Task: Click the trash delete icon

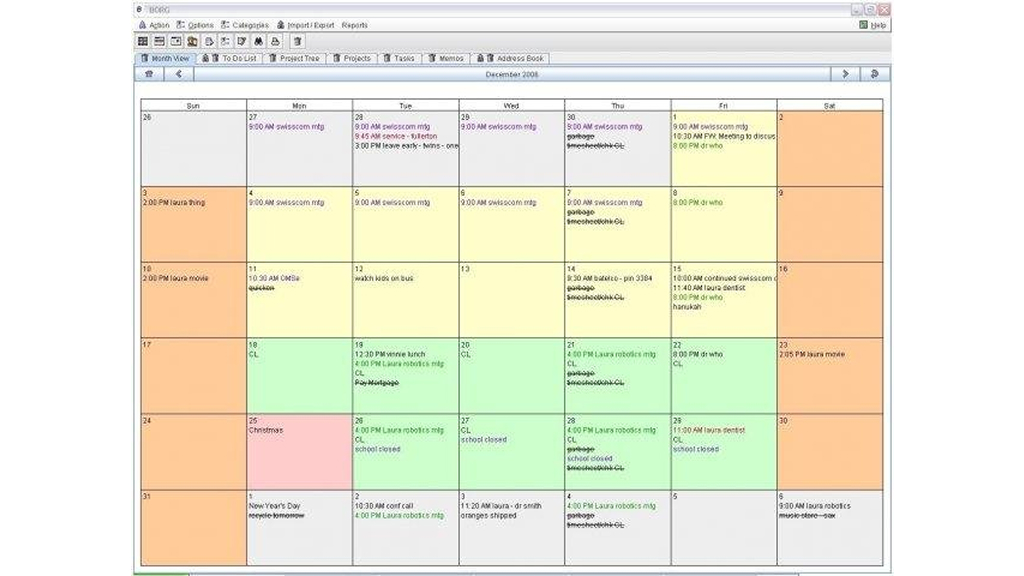Action: [296, 41]
